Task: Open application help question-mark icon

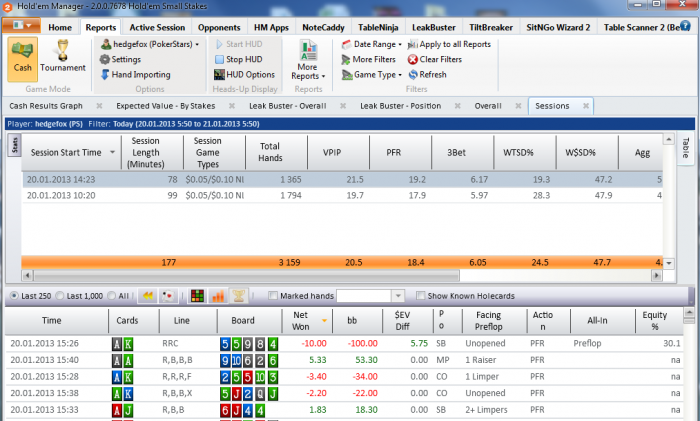Action: coord(685,26)
